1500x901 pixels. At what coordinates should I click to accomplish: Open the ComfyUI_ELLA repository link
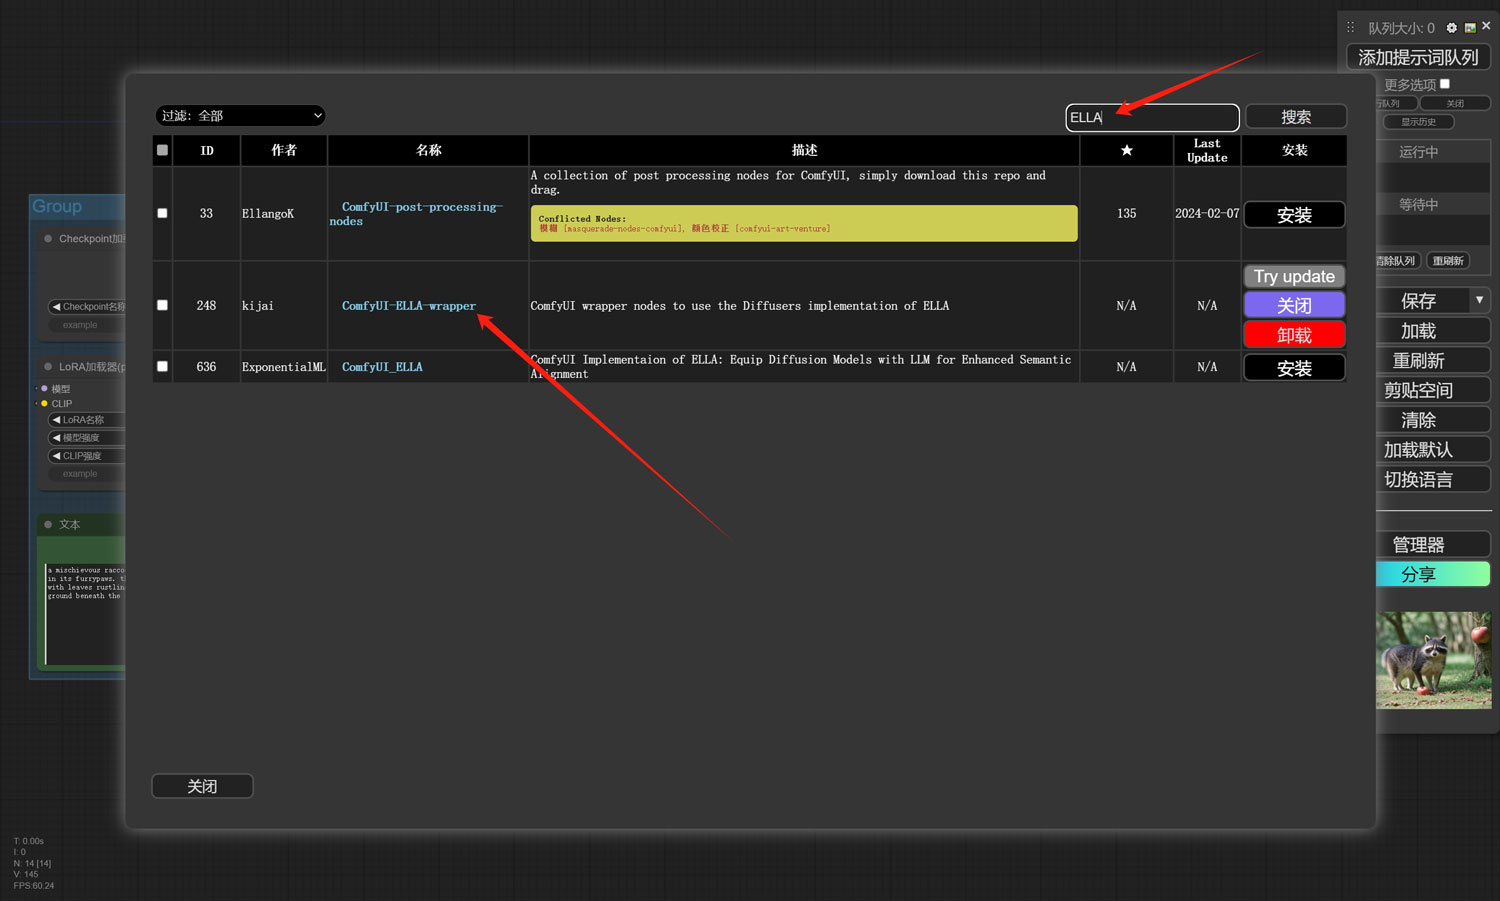(x=382, y=367)
